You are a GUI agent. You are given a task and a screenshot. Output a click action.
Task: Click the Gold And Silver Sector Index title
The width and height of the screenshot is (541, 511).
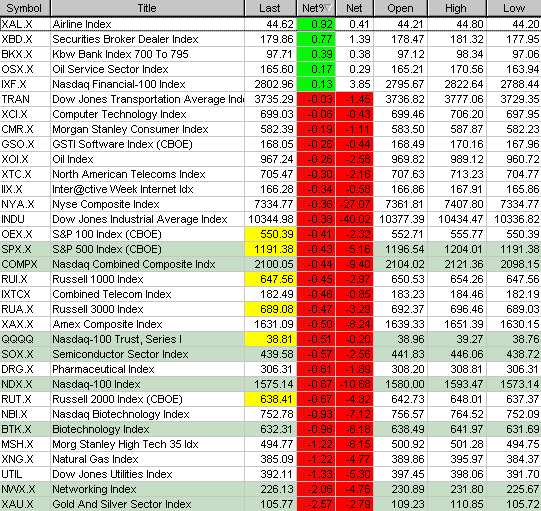[122, 504]
